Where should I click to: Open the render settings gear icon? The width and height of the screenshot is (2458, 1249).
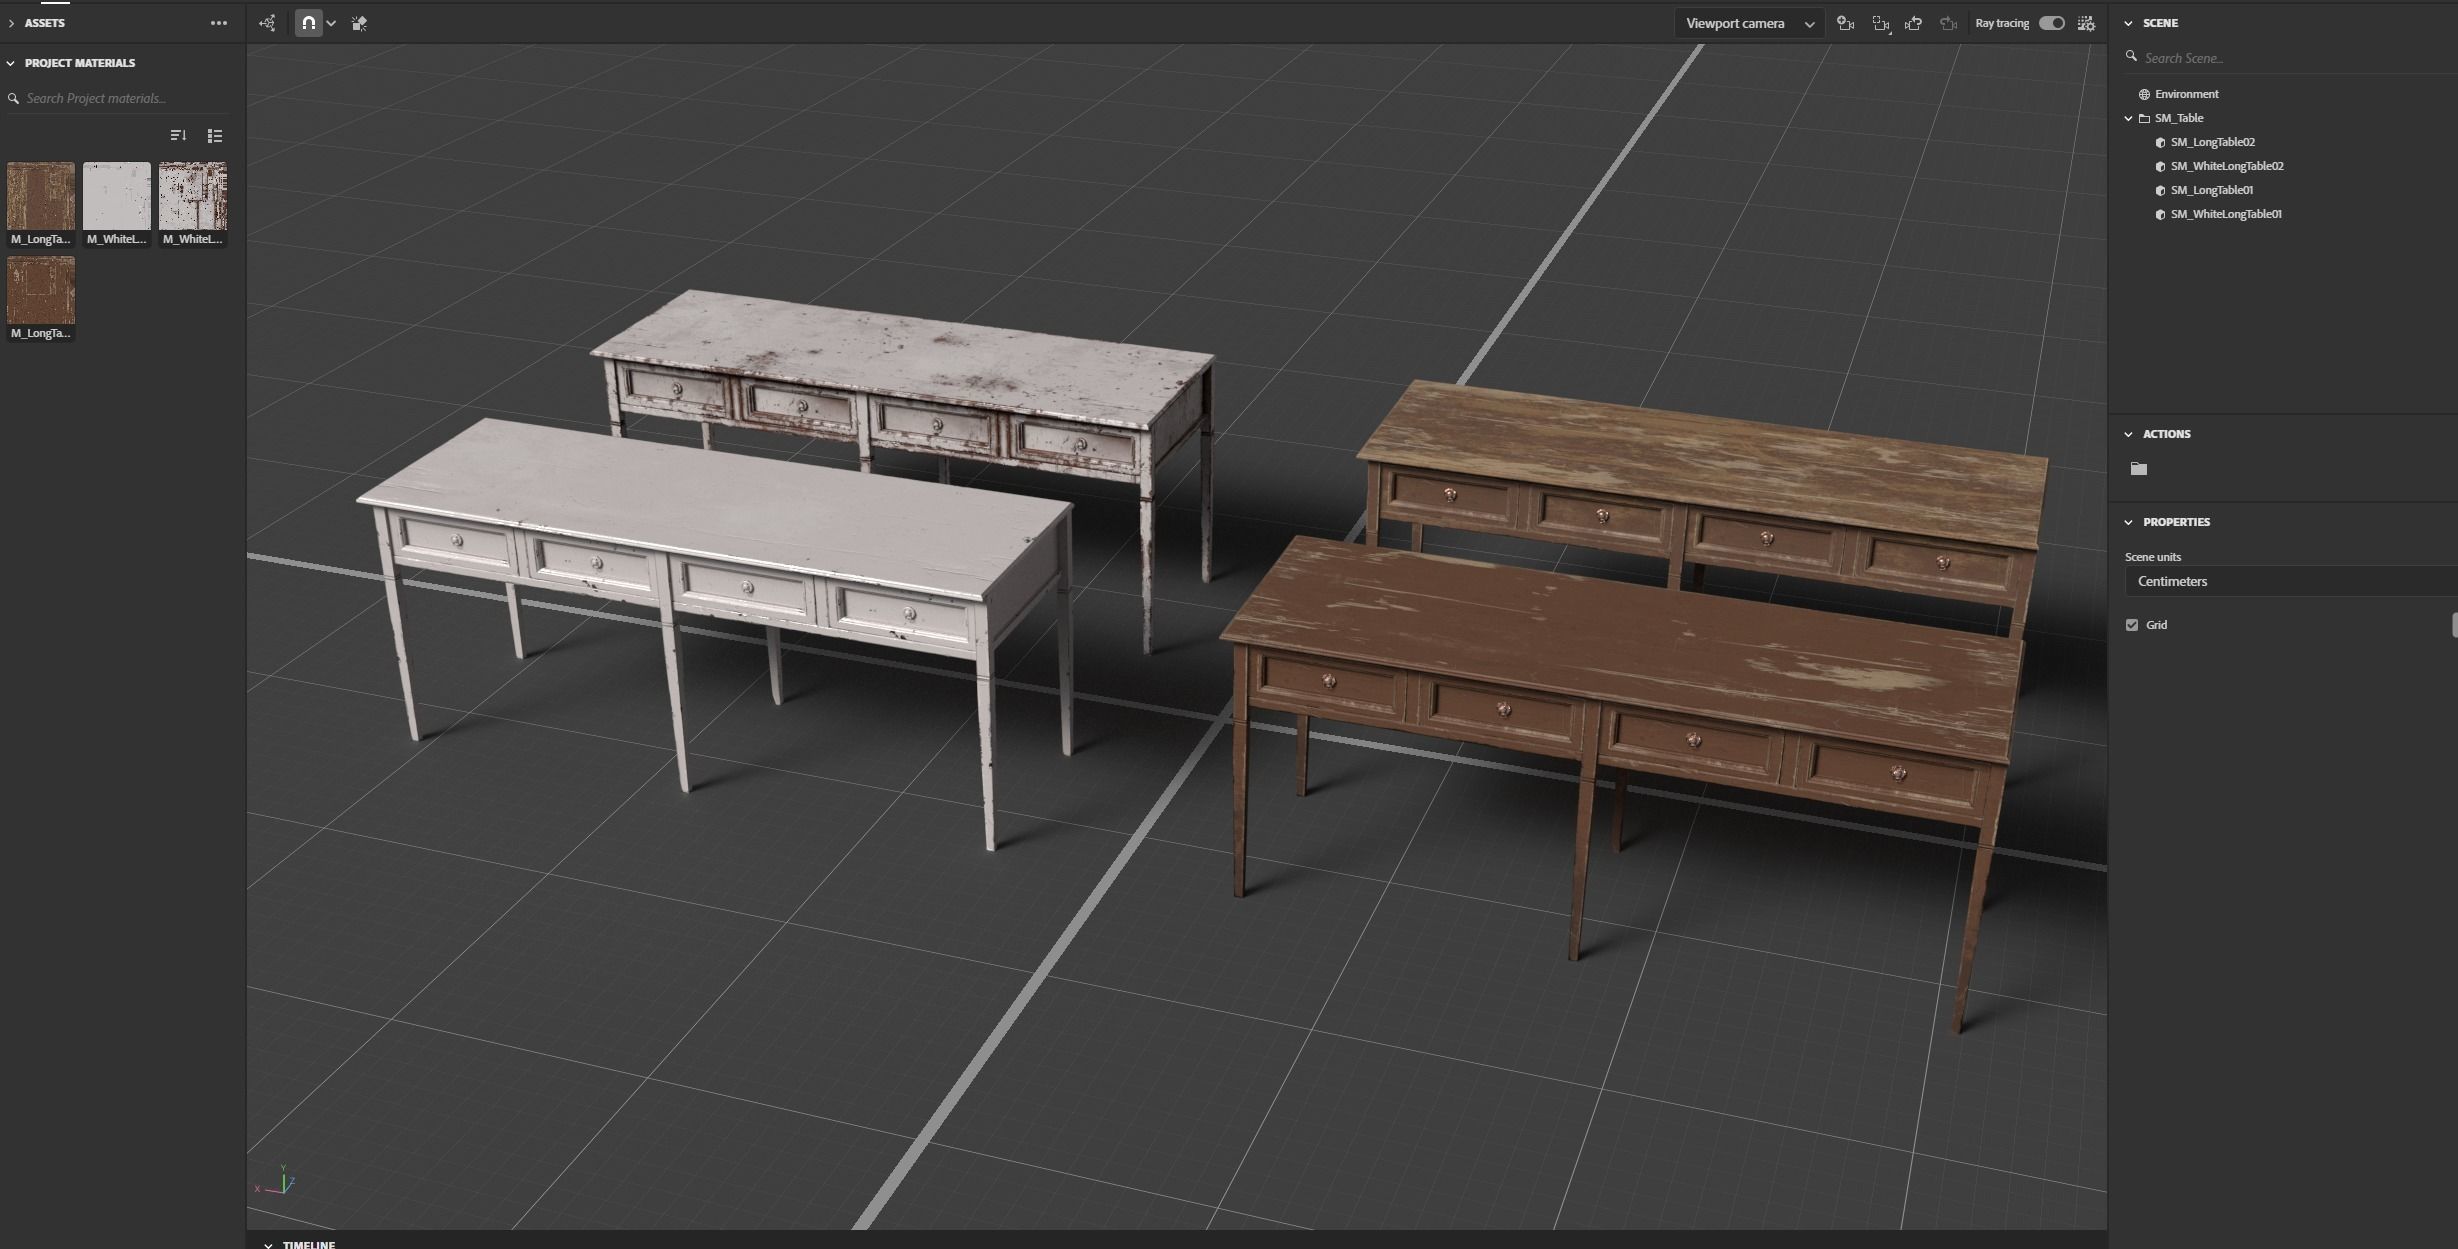pos(2086,23)
